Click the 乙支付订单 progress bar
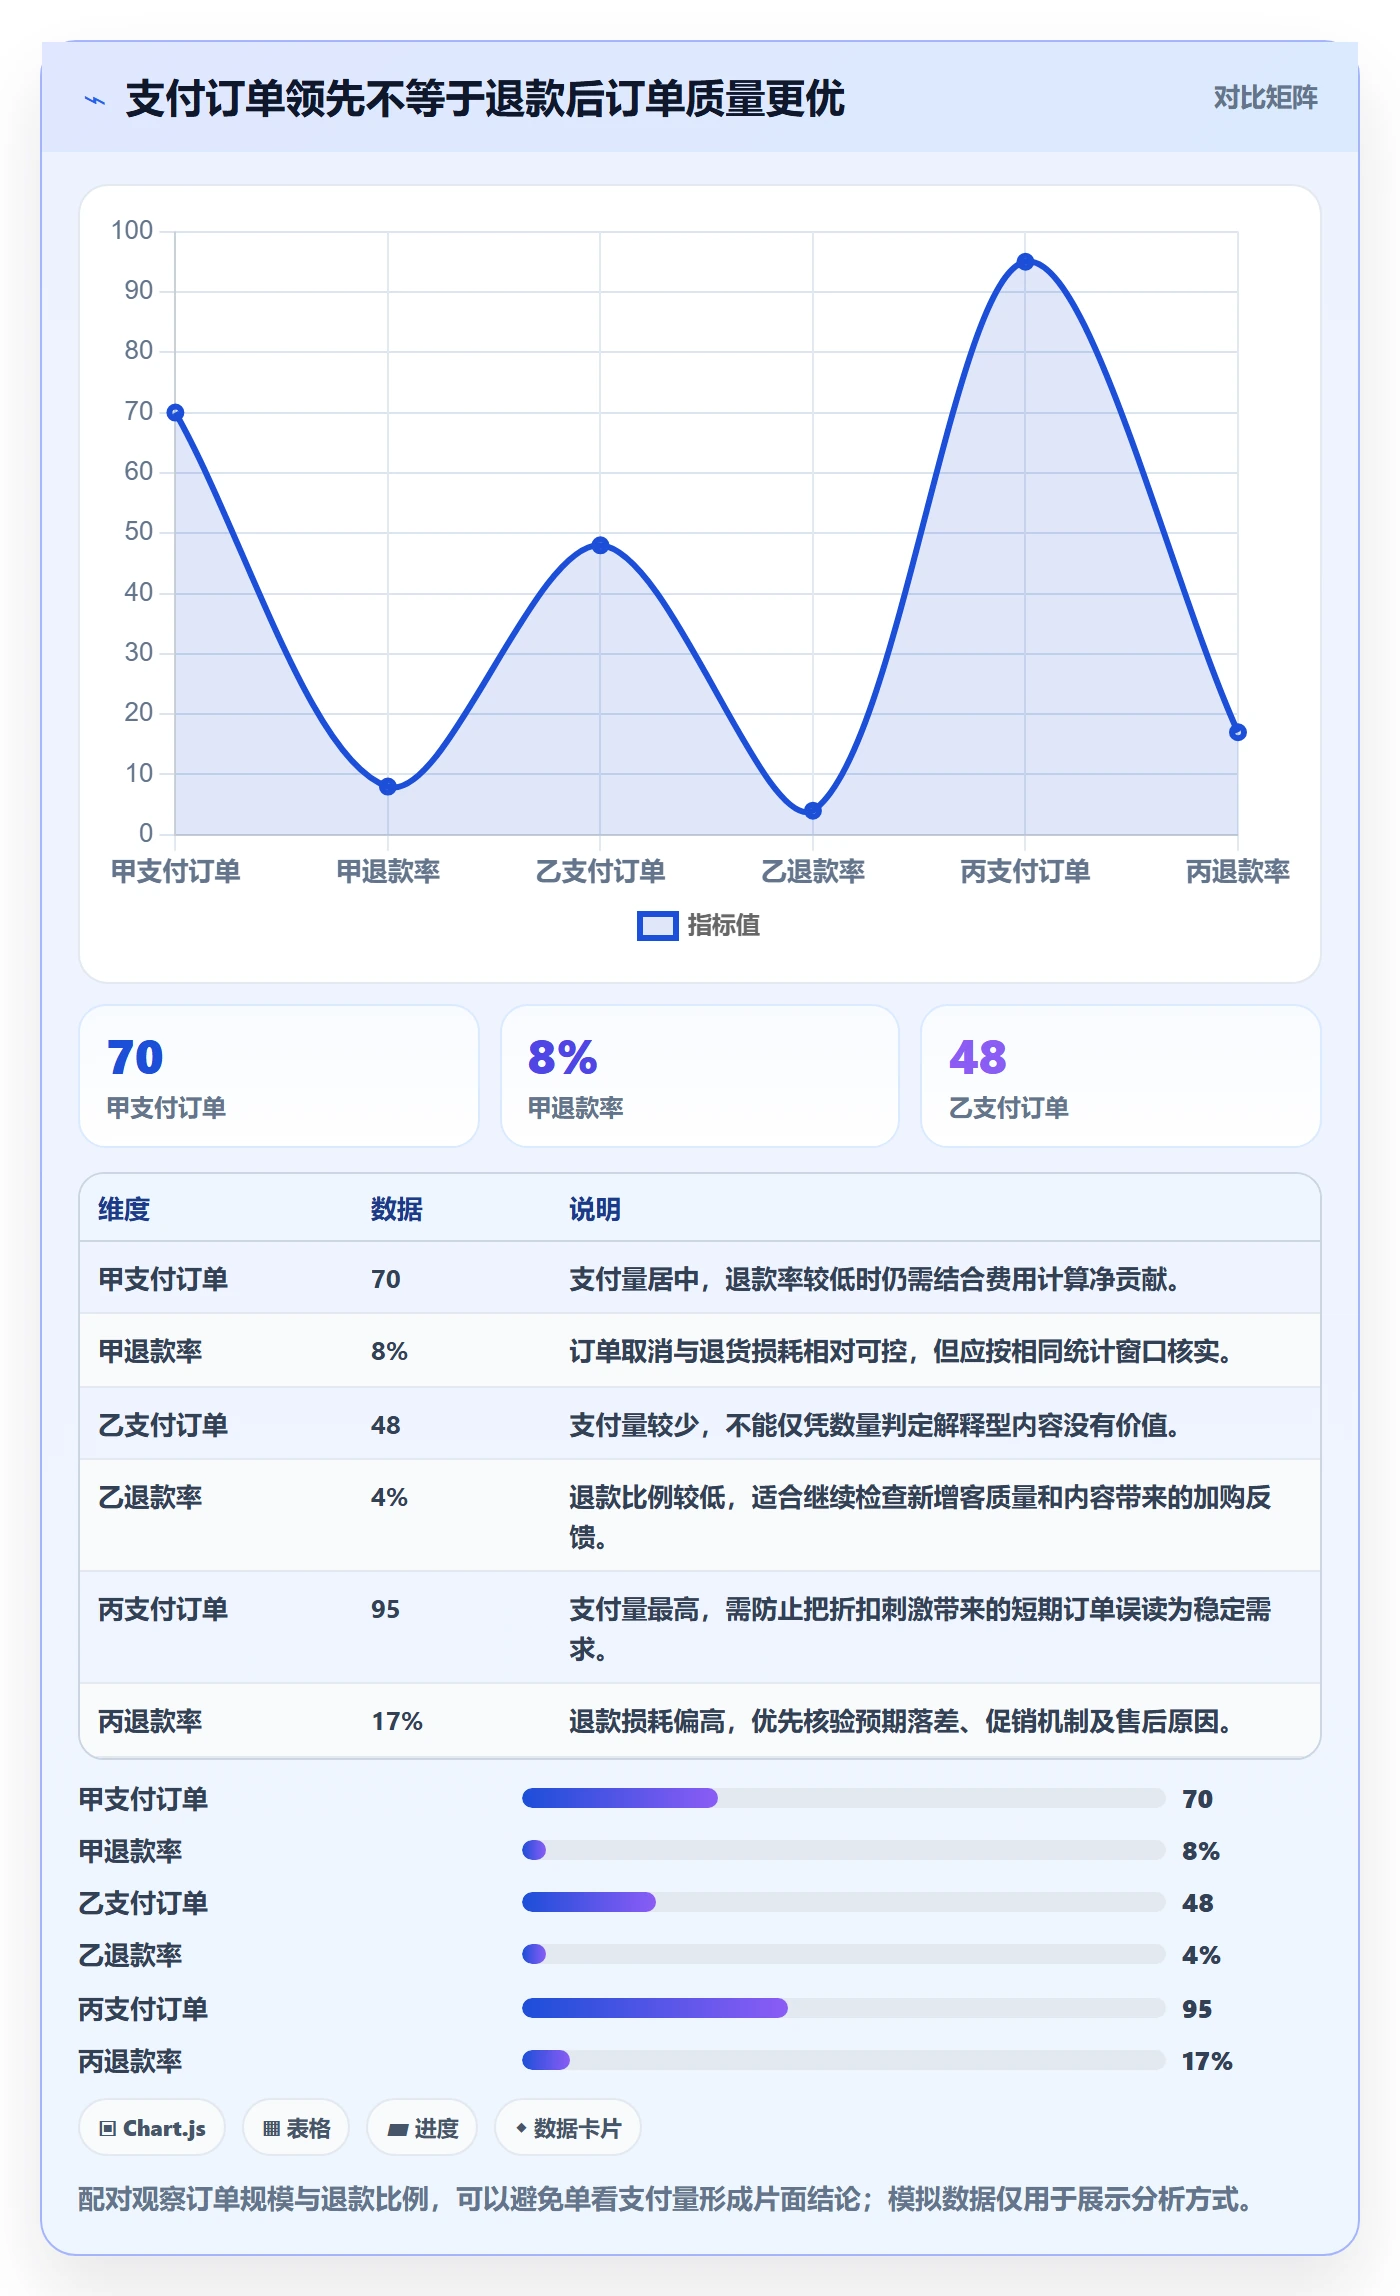The width and height of the screenshot is (1400, 2296). (844, 1902)
